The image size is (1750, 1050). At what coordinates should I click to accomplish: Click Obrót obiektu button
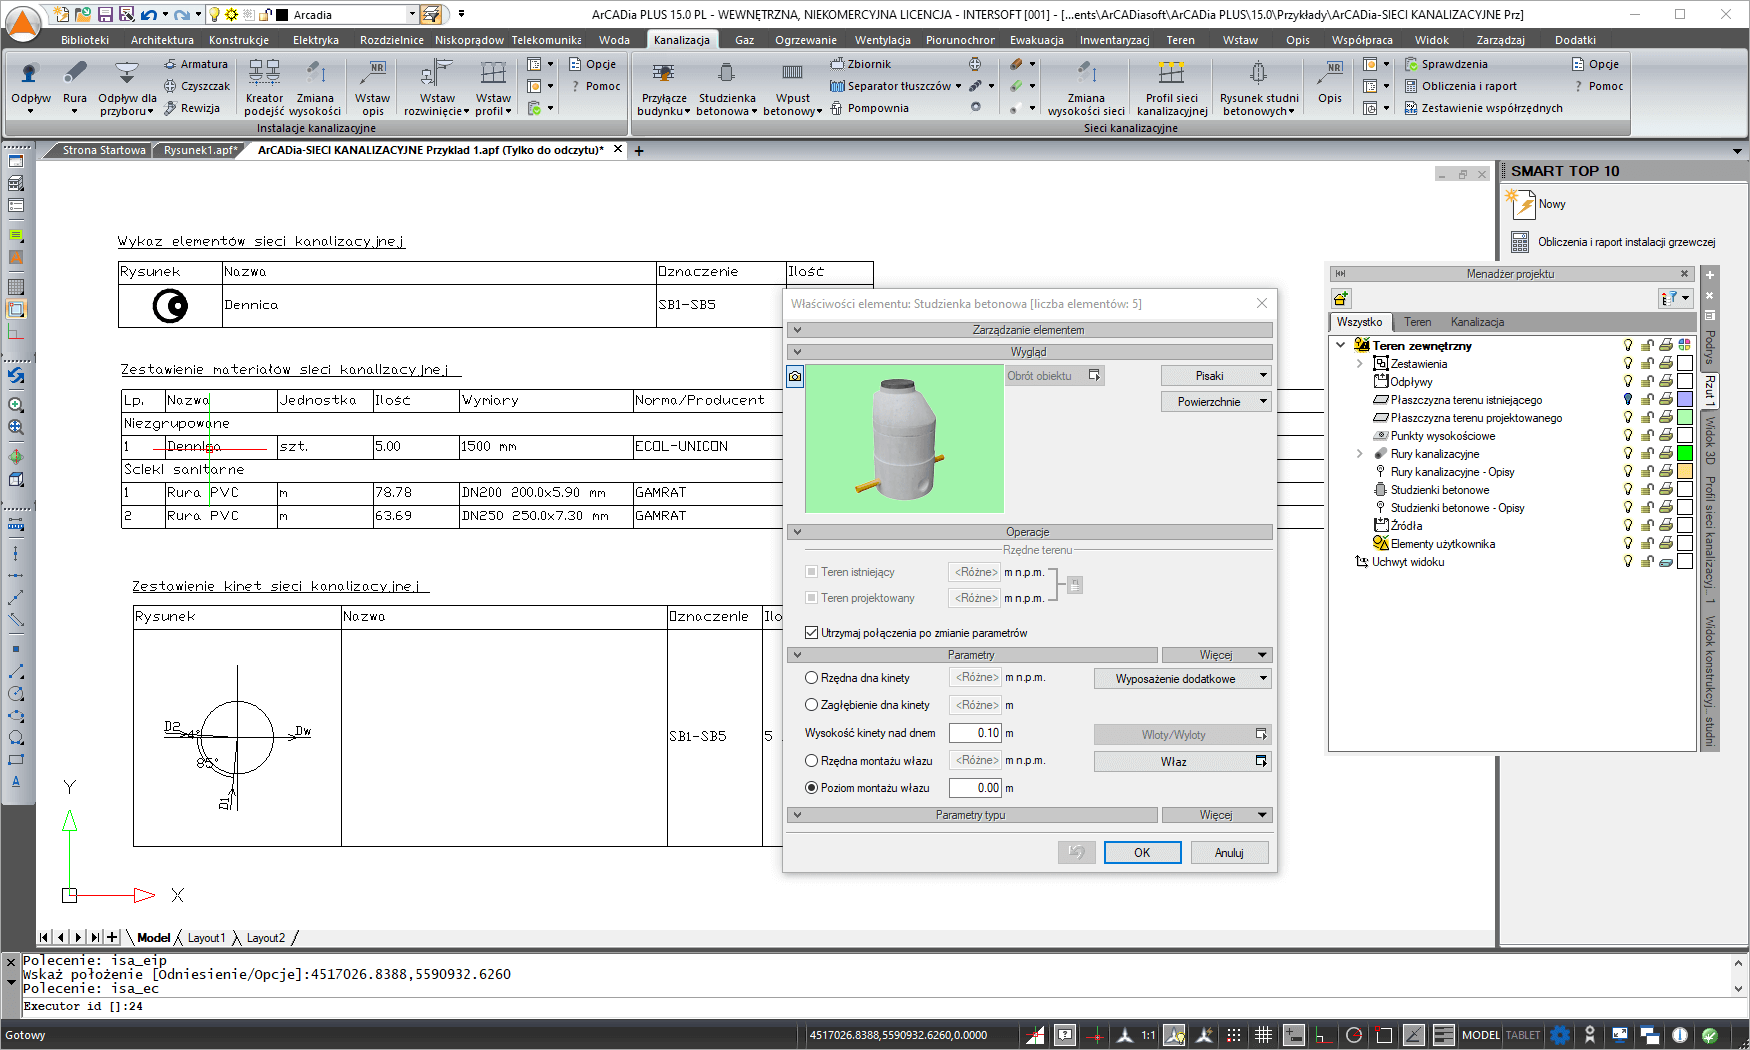tap(1054, 376)
